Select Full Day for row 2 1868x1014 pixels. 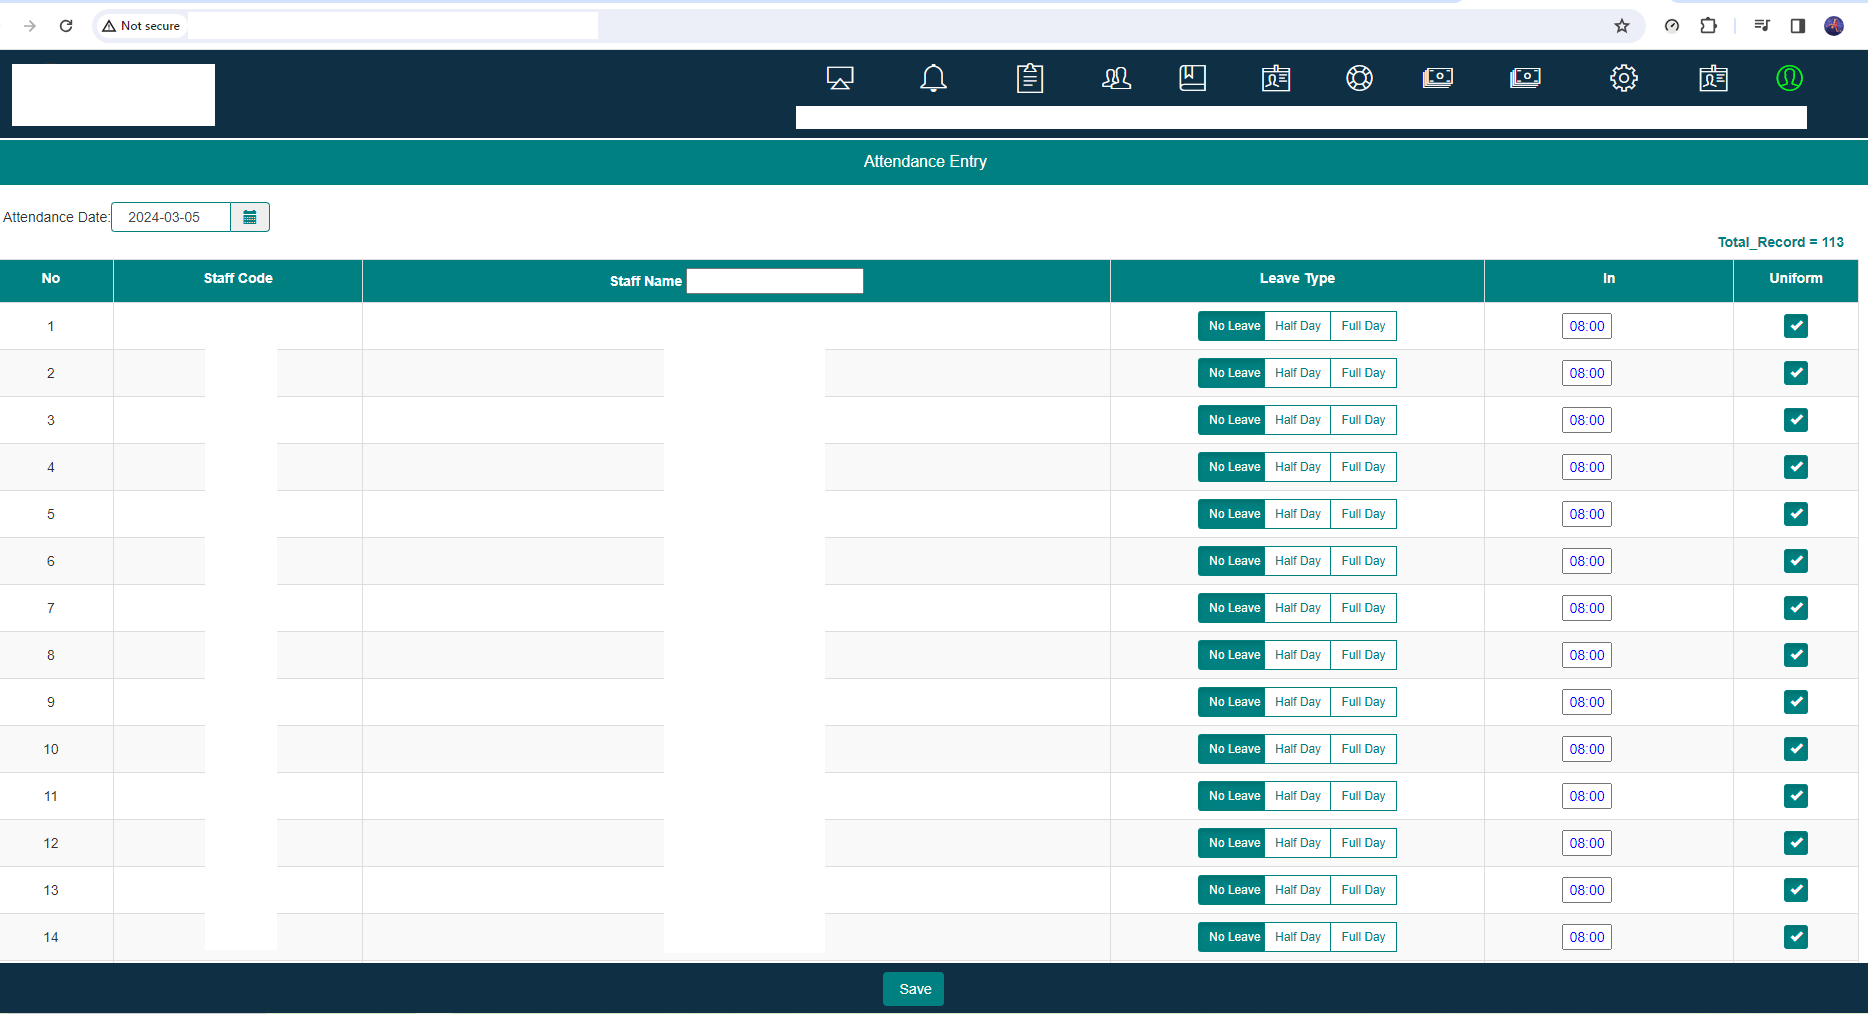pyautogui.click(x=1364, y=373)
